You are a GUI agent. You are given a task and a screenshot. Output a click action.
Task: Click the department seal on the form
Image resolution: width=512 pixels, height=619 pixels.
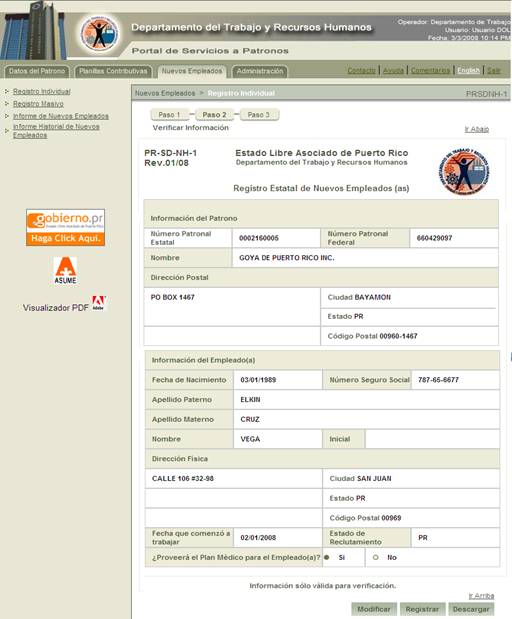463,170
